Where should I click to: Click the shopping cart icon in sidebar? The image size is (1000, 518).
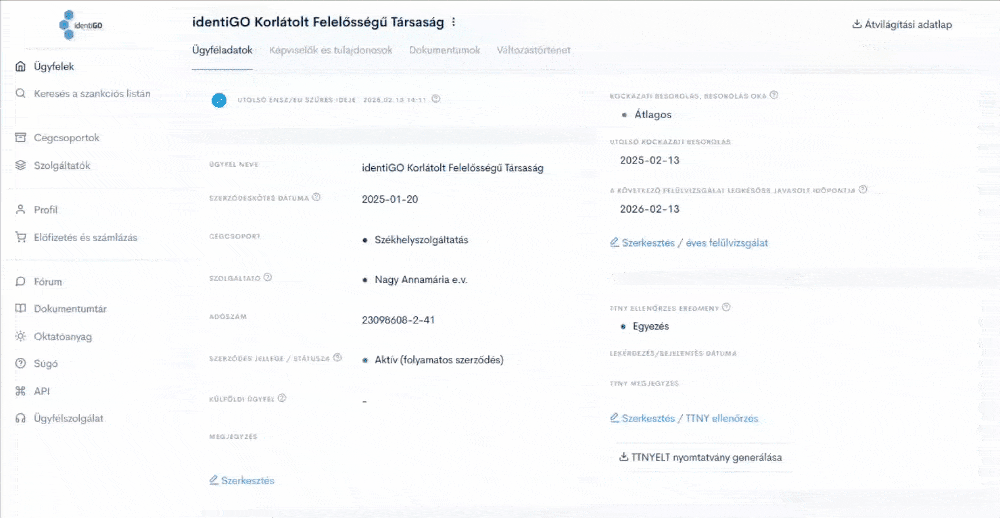tap(20, 237)
